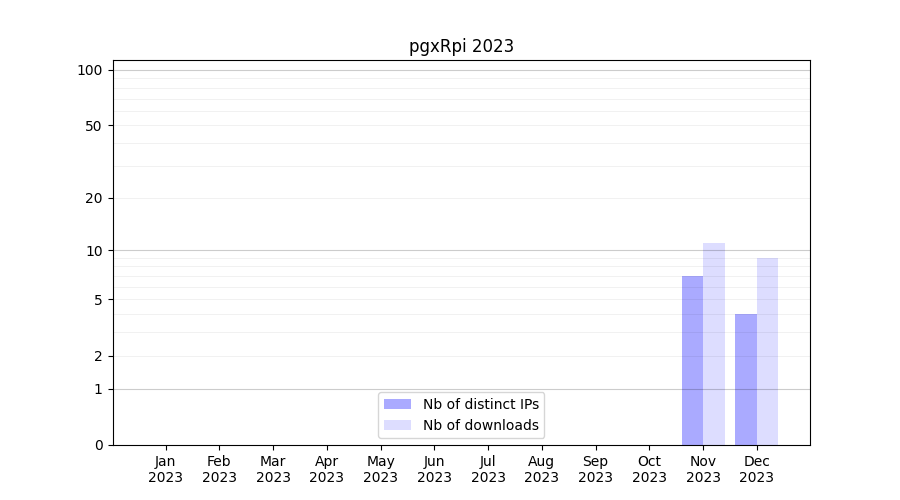The width and height of the screenshot is (900, 500).
Task: Select the Sep 2023 x-axis label
Action: tap(595, 469)
